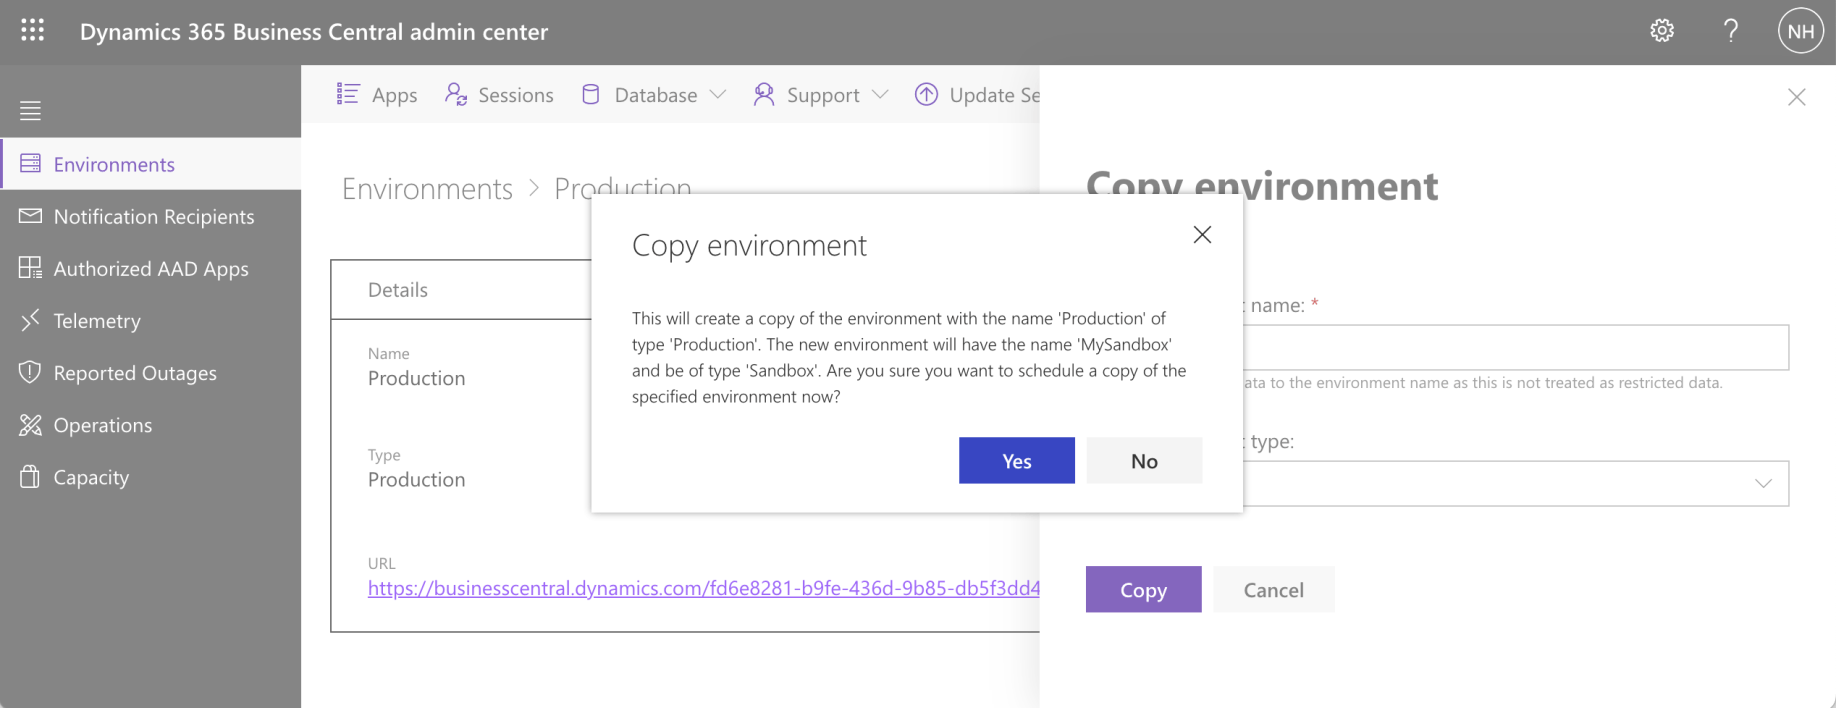Open the app launcher waffle icon

(x=32, y=31)
